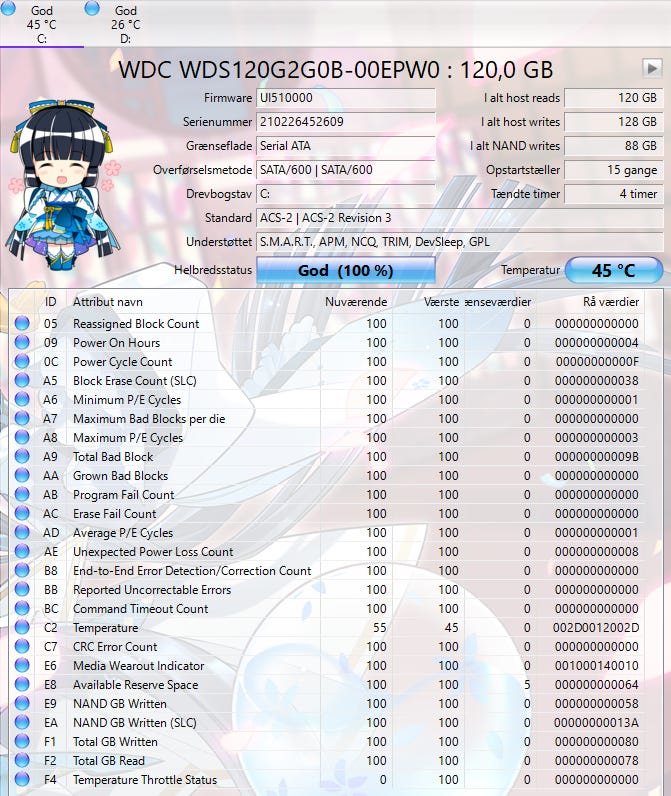Click the serial number field 210226452609
This screenshot has width=671, height=796.
[346, 122]
